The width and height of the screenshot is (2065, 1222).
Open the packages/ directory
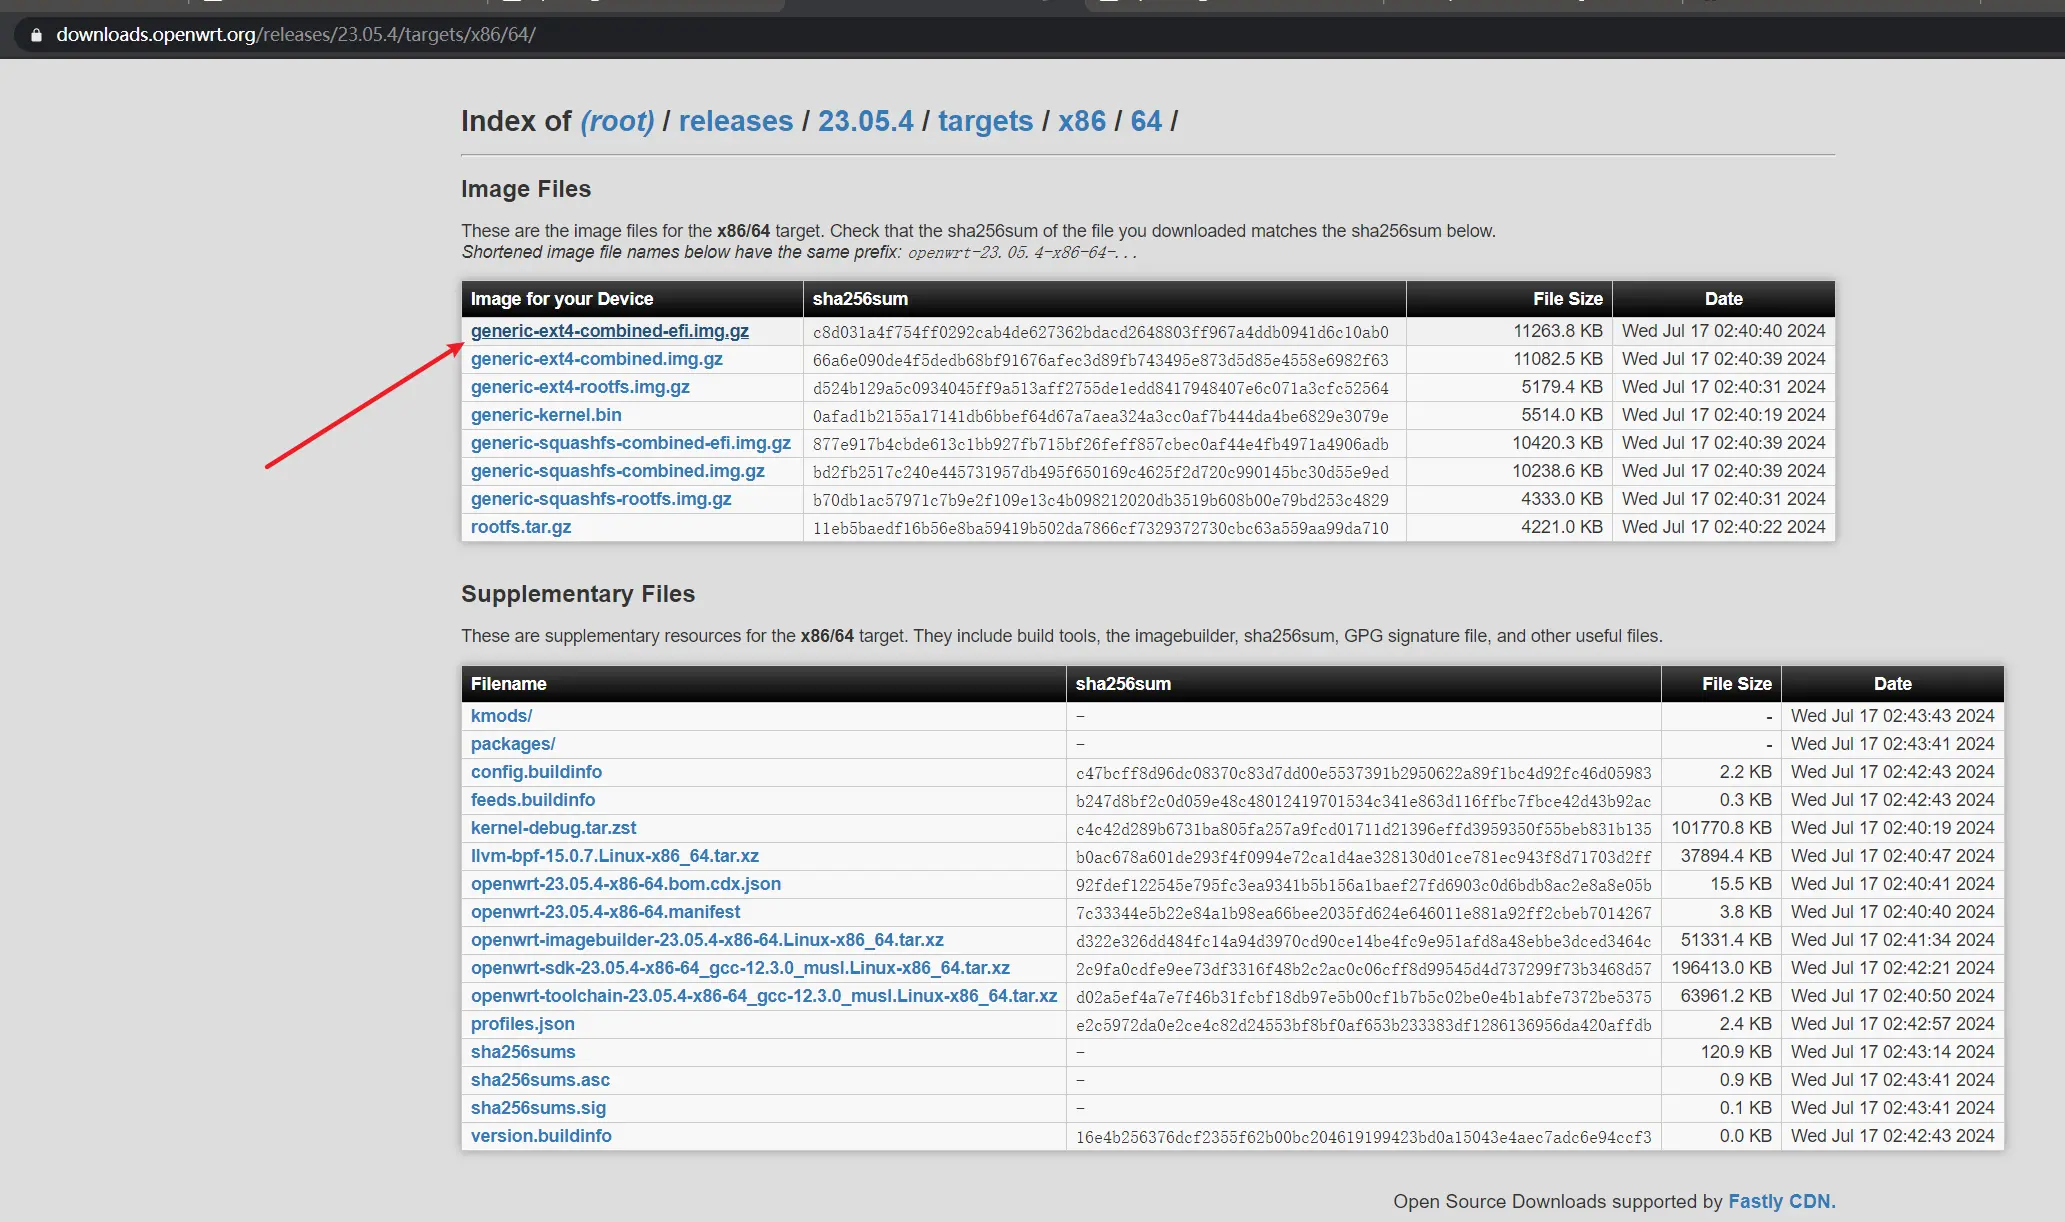512,744
